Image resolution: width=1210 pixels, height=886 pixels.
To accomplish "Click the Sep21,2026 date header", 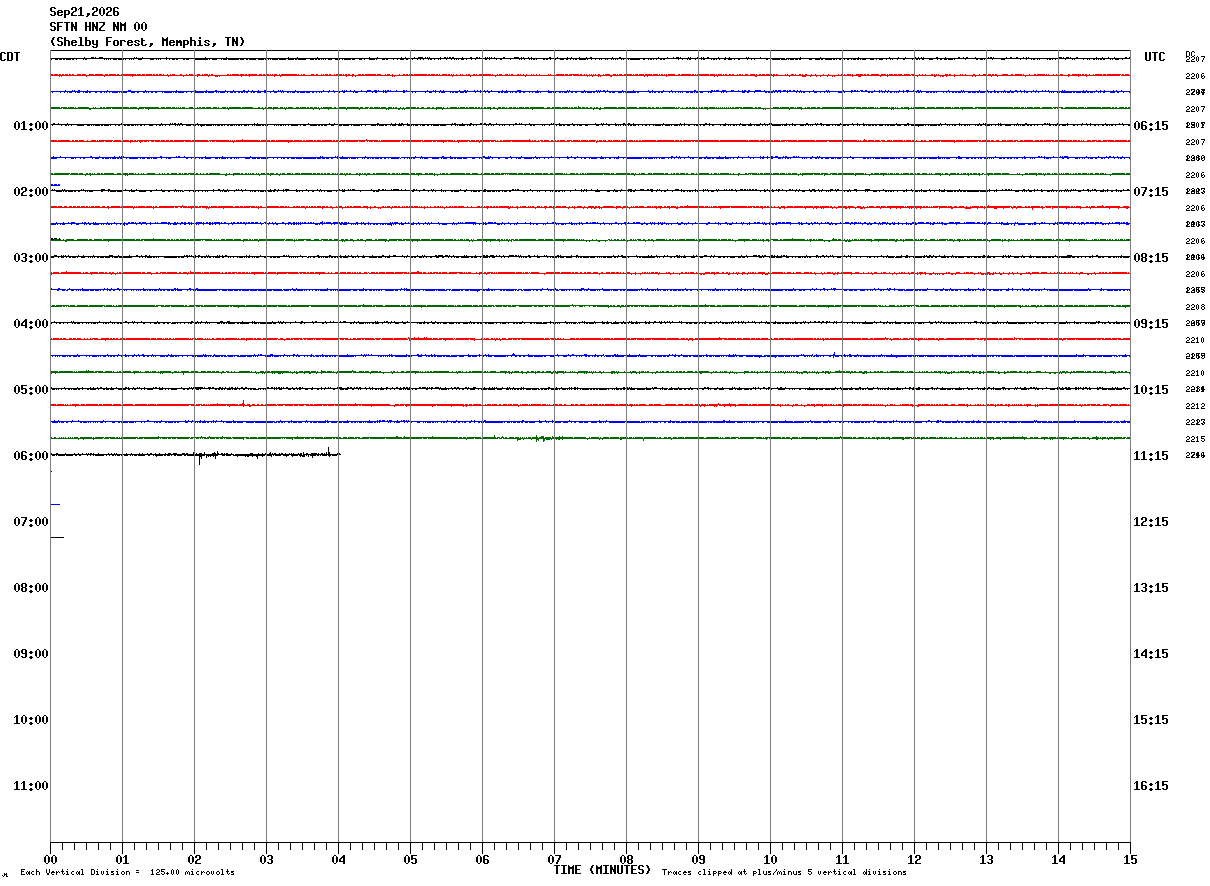I will pyautogui.click(x=84, y=12).
